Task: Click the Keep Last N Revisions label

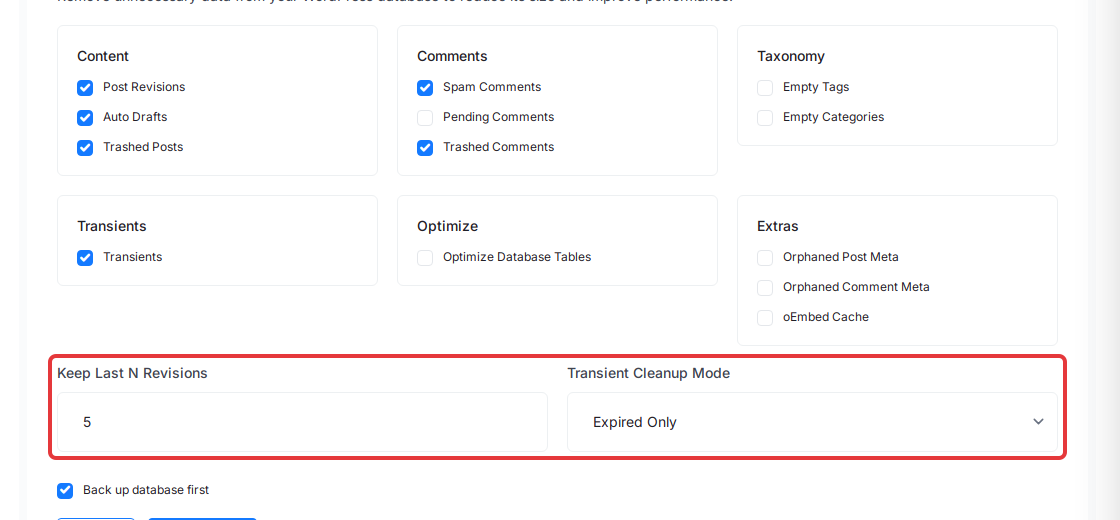Action: (x=132, y=373)
